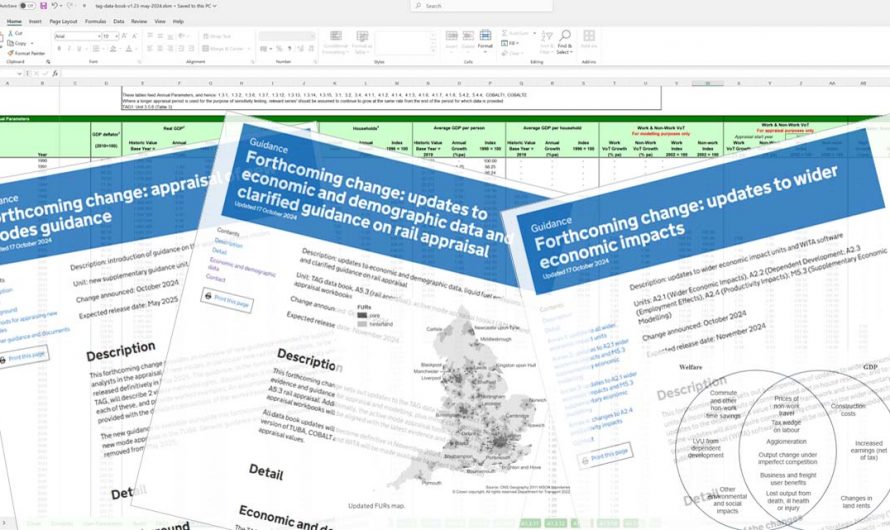This screenshot has height=530, width=890.
Task: Toggle Underline formatting in Font group
Action: pyautogui.click(x=79, y=49)
